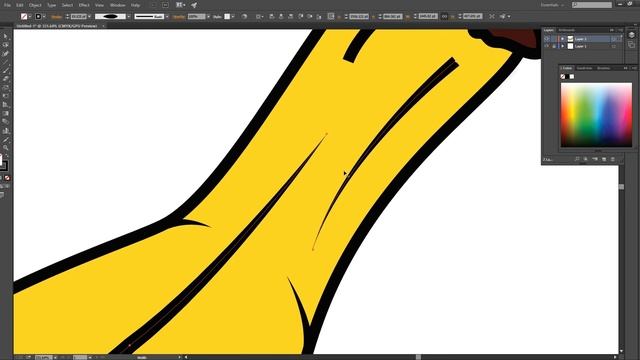Pick a color from the spectrum
The width and height of the screenshot is (640, 360).
(596, 115)
